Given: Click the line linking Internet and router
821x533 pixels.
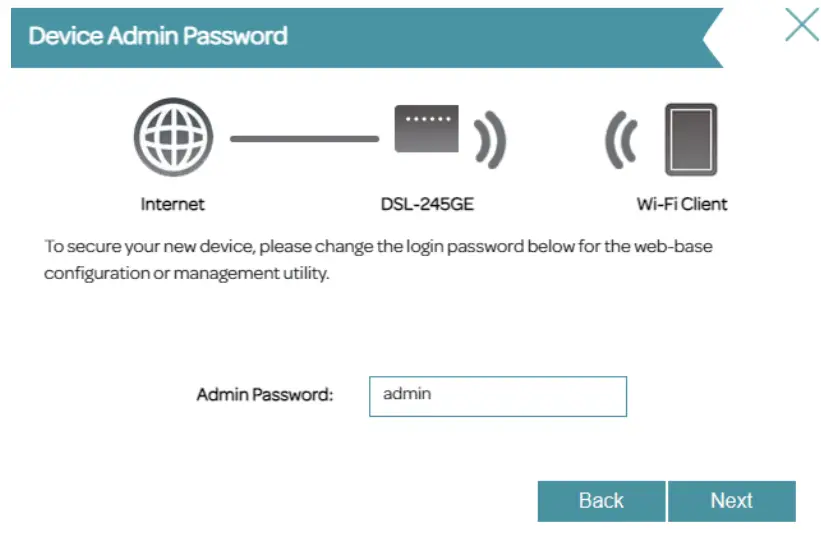Looking at the screenshot, I should coord(304,139).
